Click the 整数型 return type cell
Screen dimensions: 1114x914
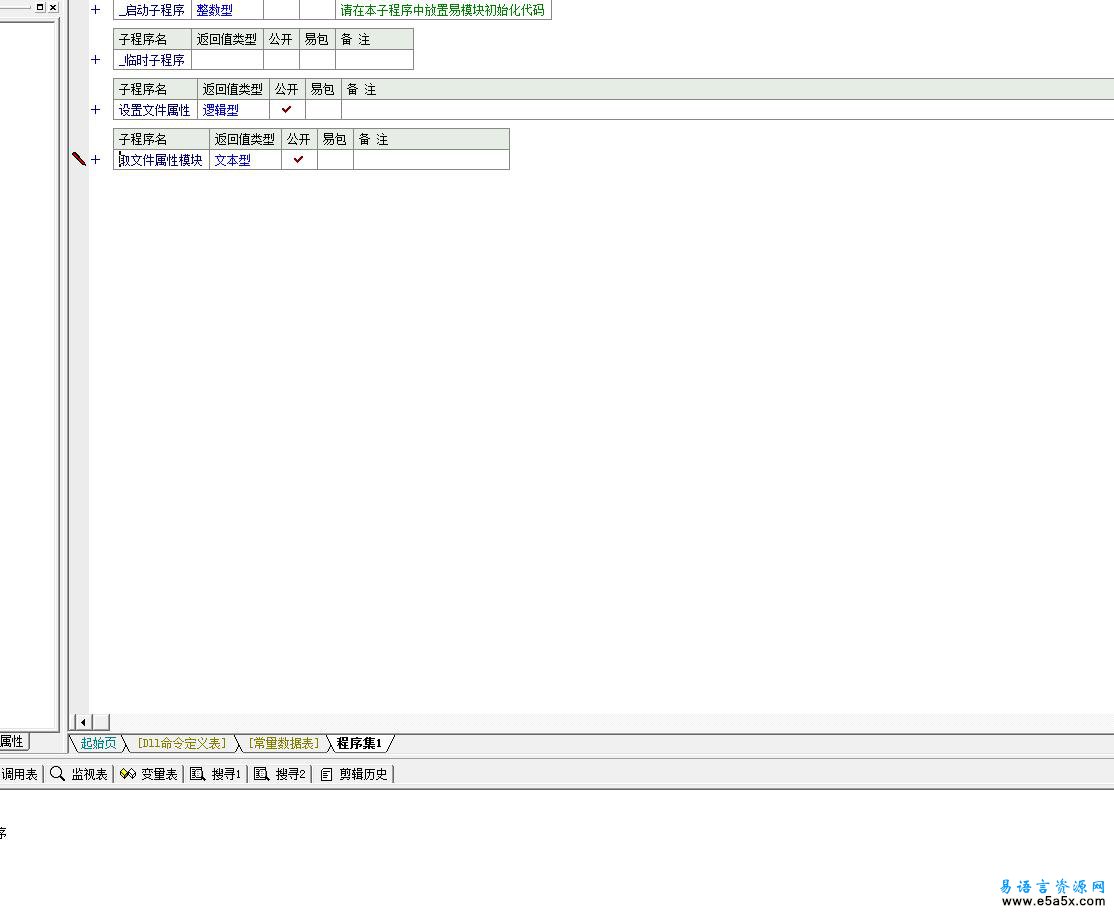[227, 10]
